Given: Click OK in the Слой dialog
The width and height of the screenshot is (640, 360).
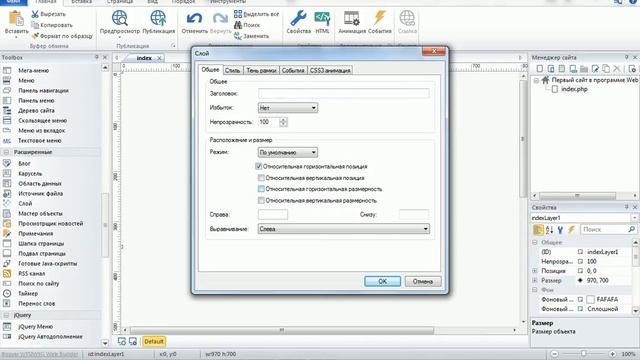Looking at the screenshot, I should pos(382,281).
